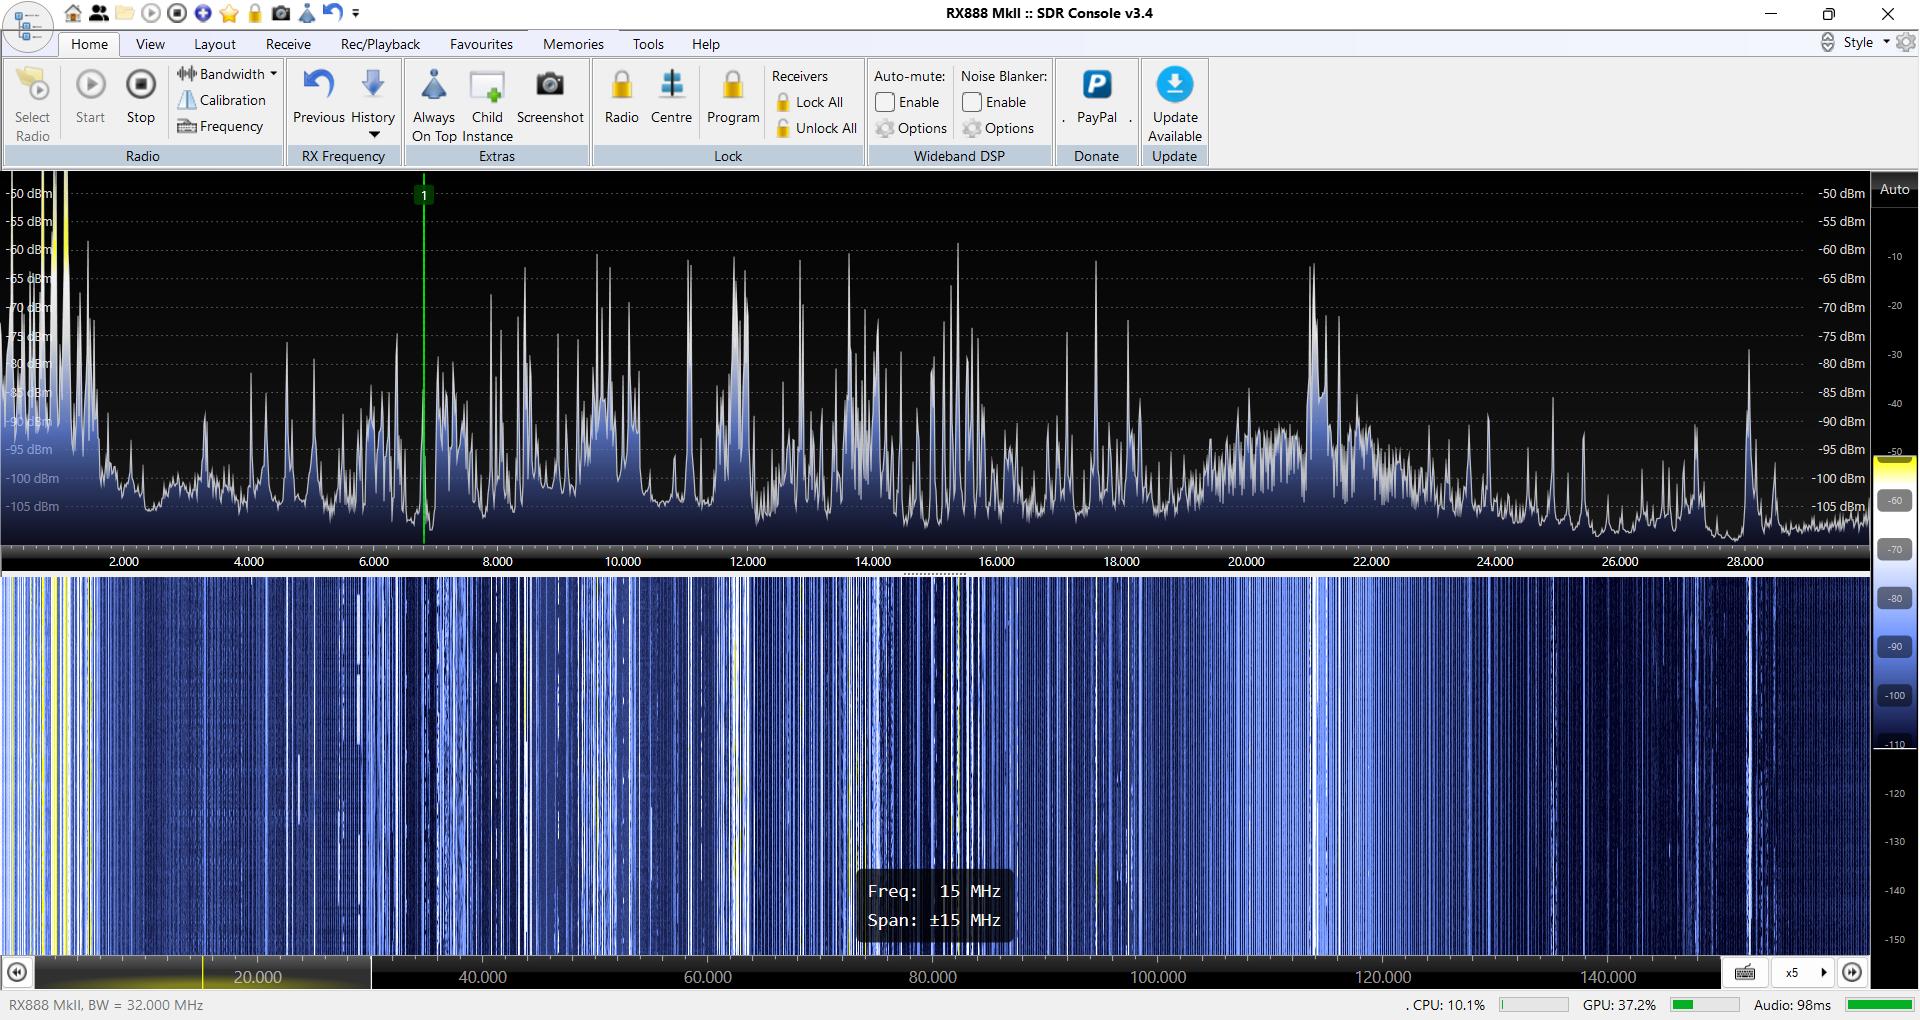Click the 'RX888 MkII, BW = 32.000 MHz' status text

[x=106, y=1005]
